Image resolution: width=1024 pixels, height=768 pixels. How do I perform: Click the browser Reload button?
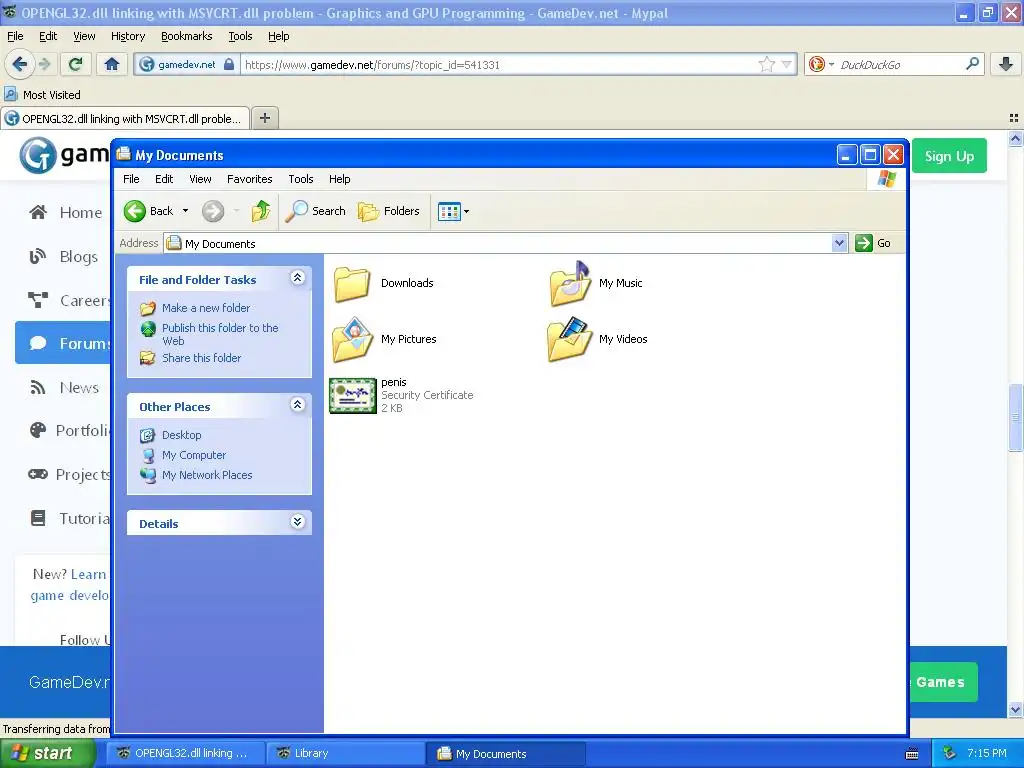(76, 64)
